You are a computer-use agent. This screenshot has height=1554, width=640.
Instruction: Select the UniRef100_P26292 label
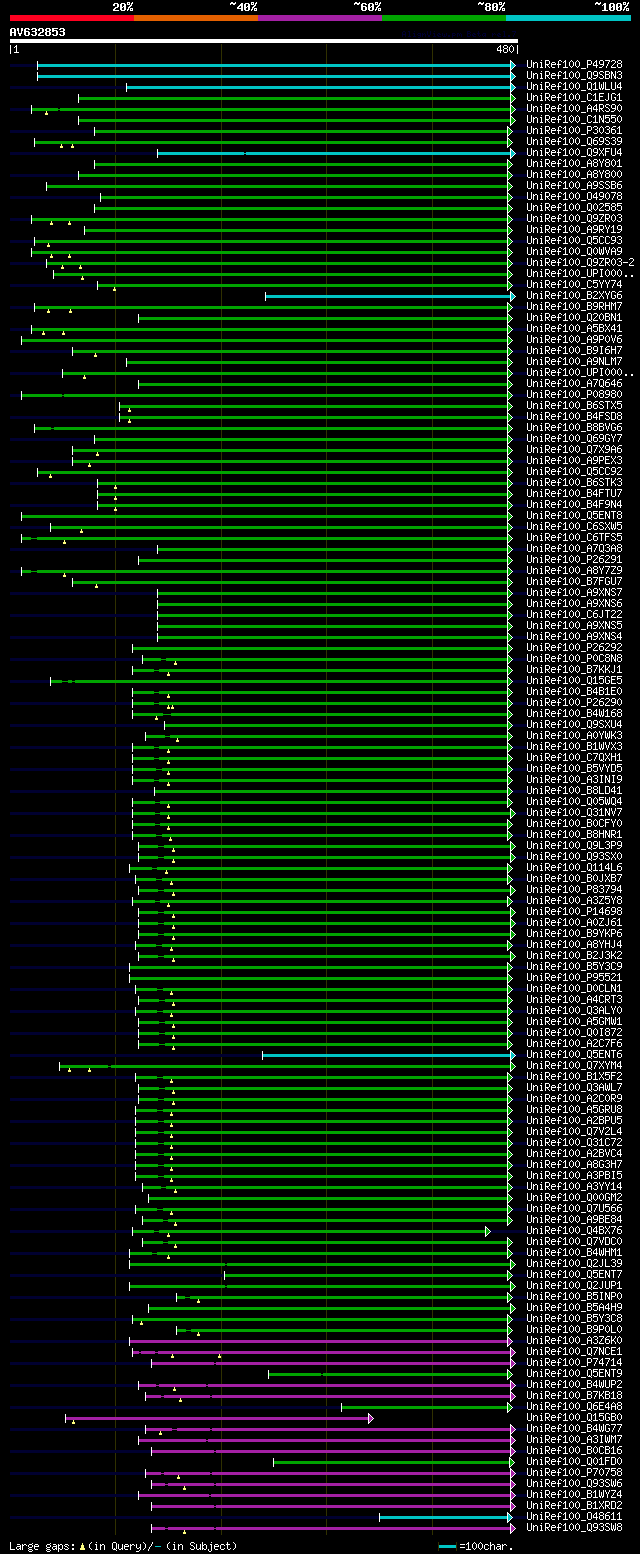[x=574, y=648]
